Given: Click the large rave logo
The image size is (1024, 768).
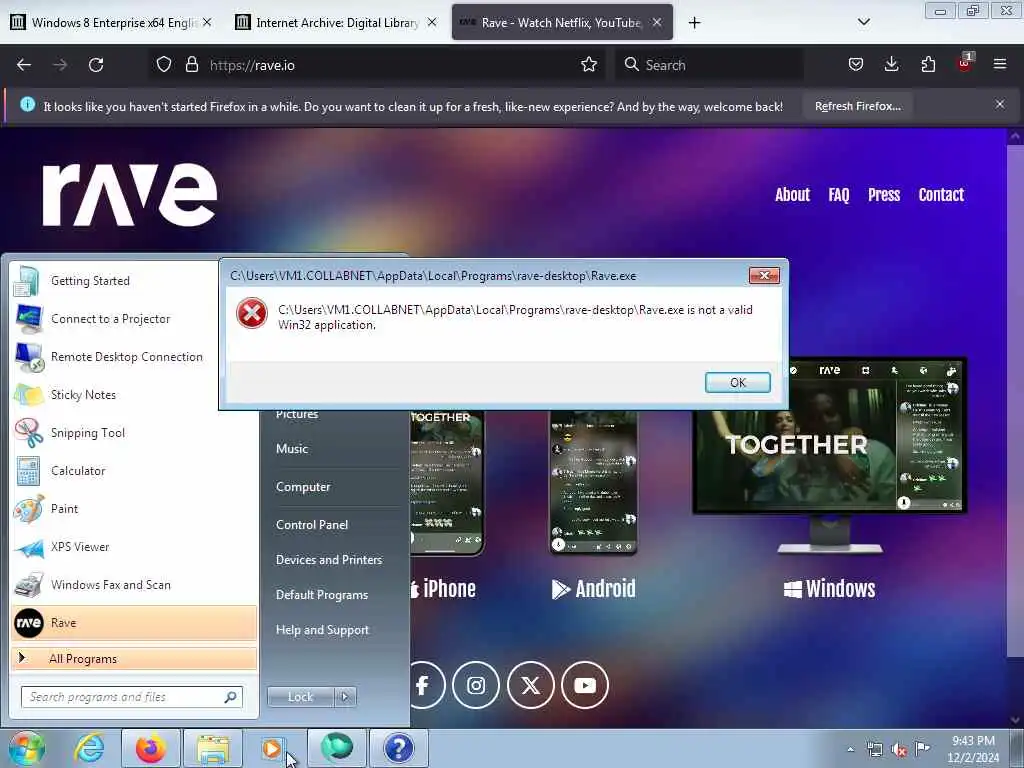Looking at the screenshot, I should pos(129,194).
